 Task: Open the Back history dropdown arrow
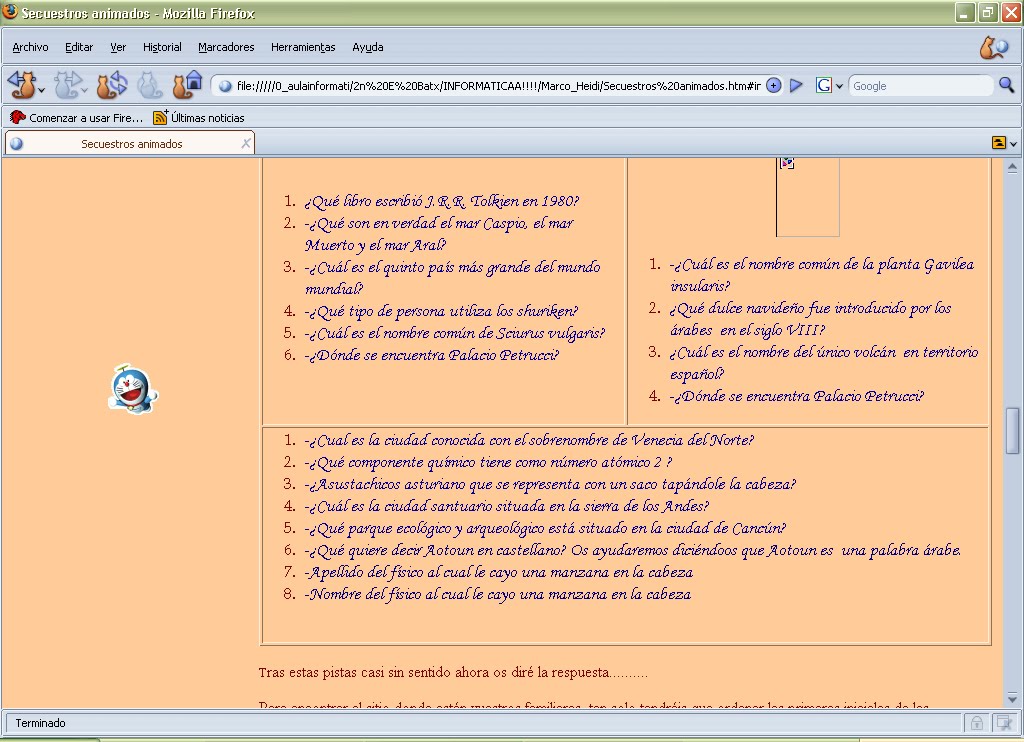42,89
